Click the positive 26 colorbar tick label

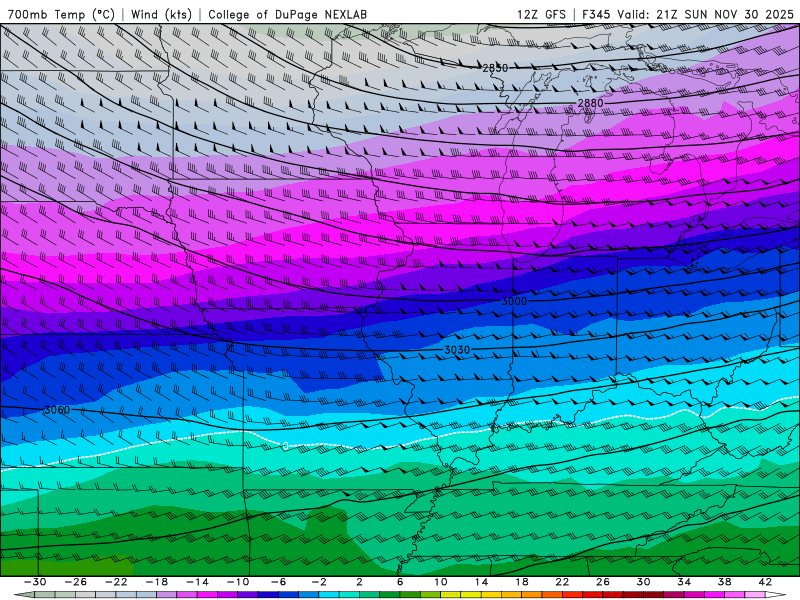click(x=603, y=582)
